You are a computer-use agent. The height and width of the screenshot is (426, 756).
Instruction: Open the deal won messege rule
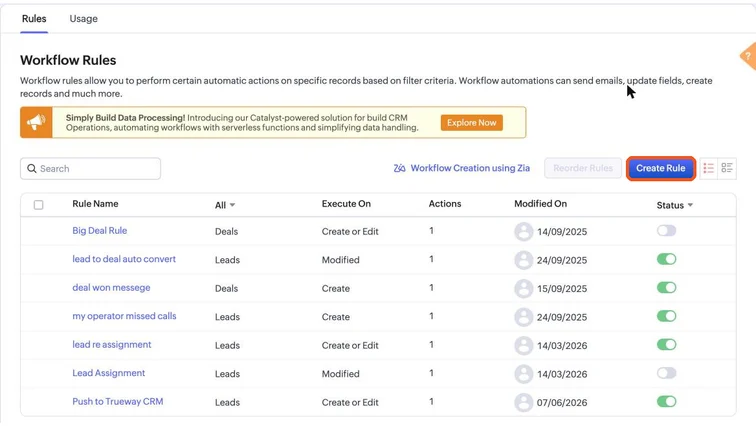111,287
